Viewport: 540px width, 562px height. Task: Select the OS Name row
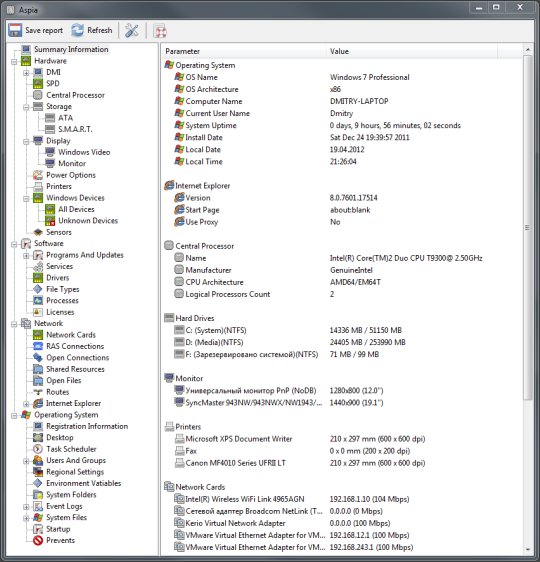341,77
